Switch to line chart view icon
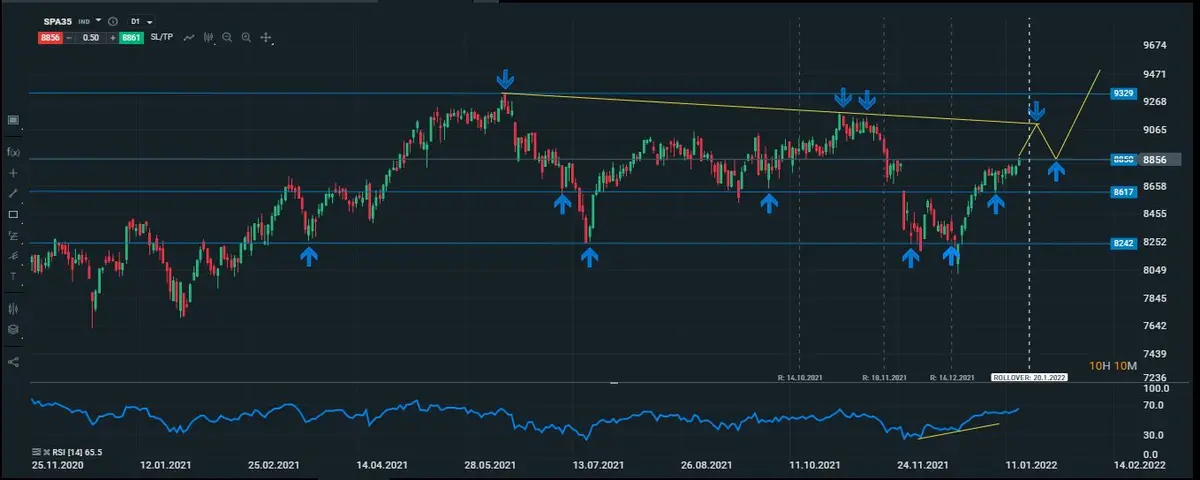Image resolution: width=1200 pixels, height=480 pixels. pyautogui.click(x=189, y=37)
